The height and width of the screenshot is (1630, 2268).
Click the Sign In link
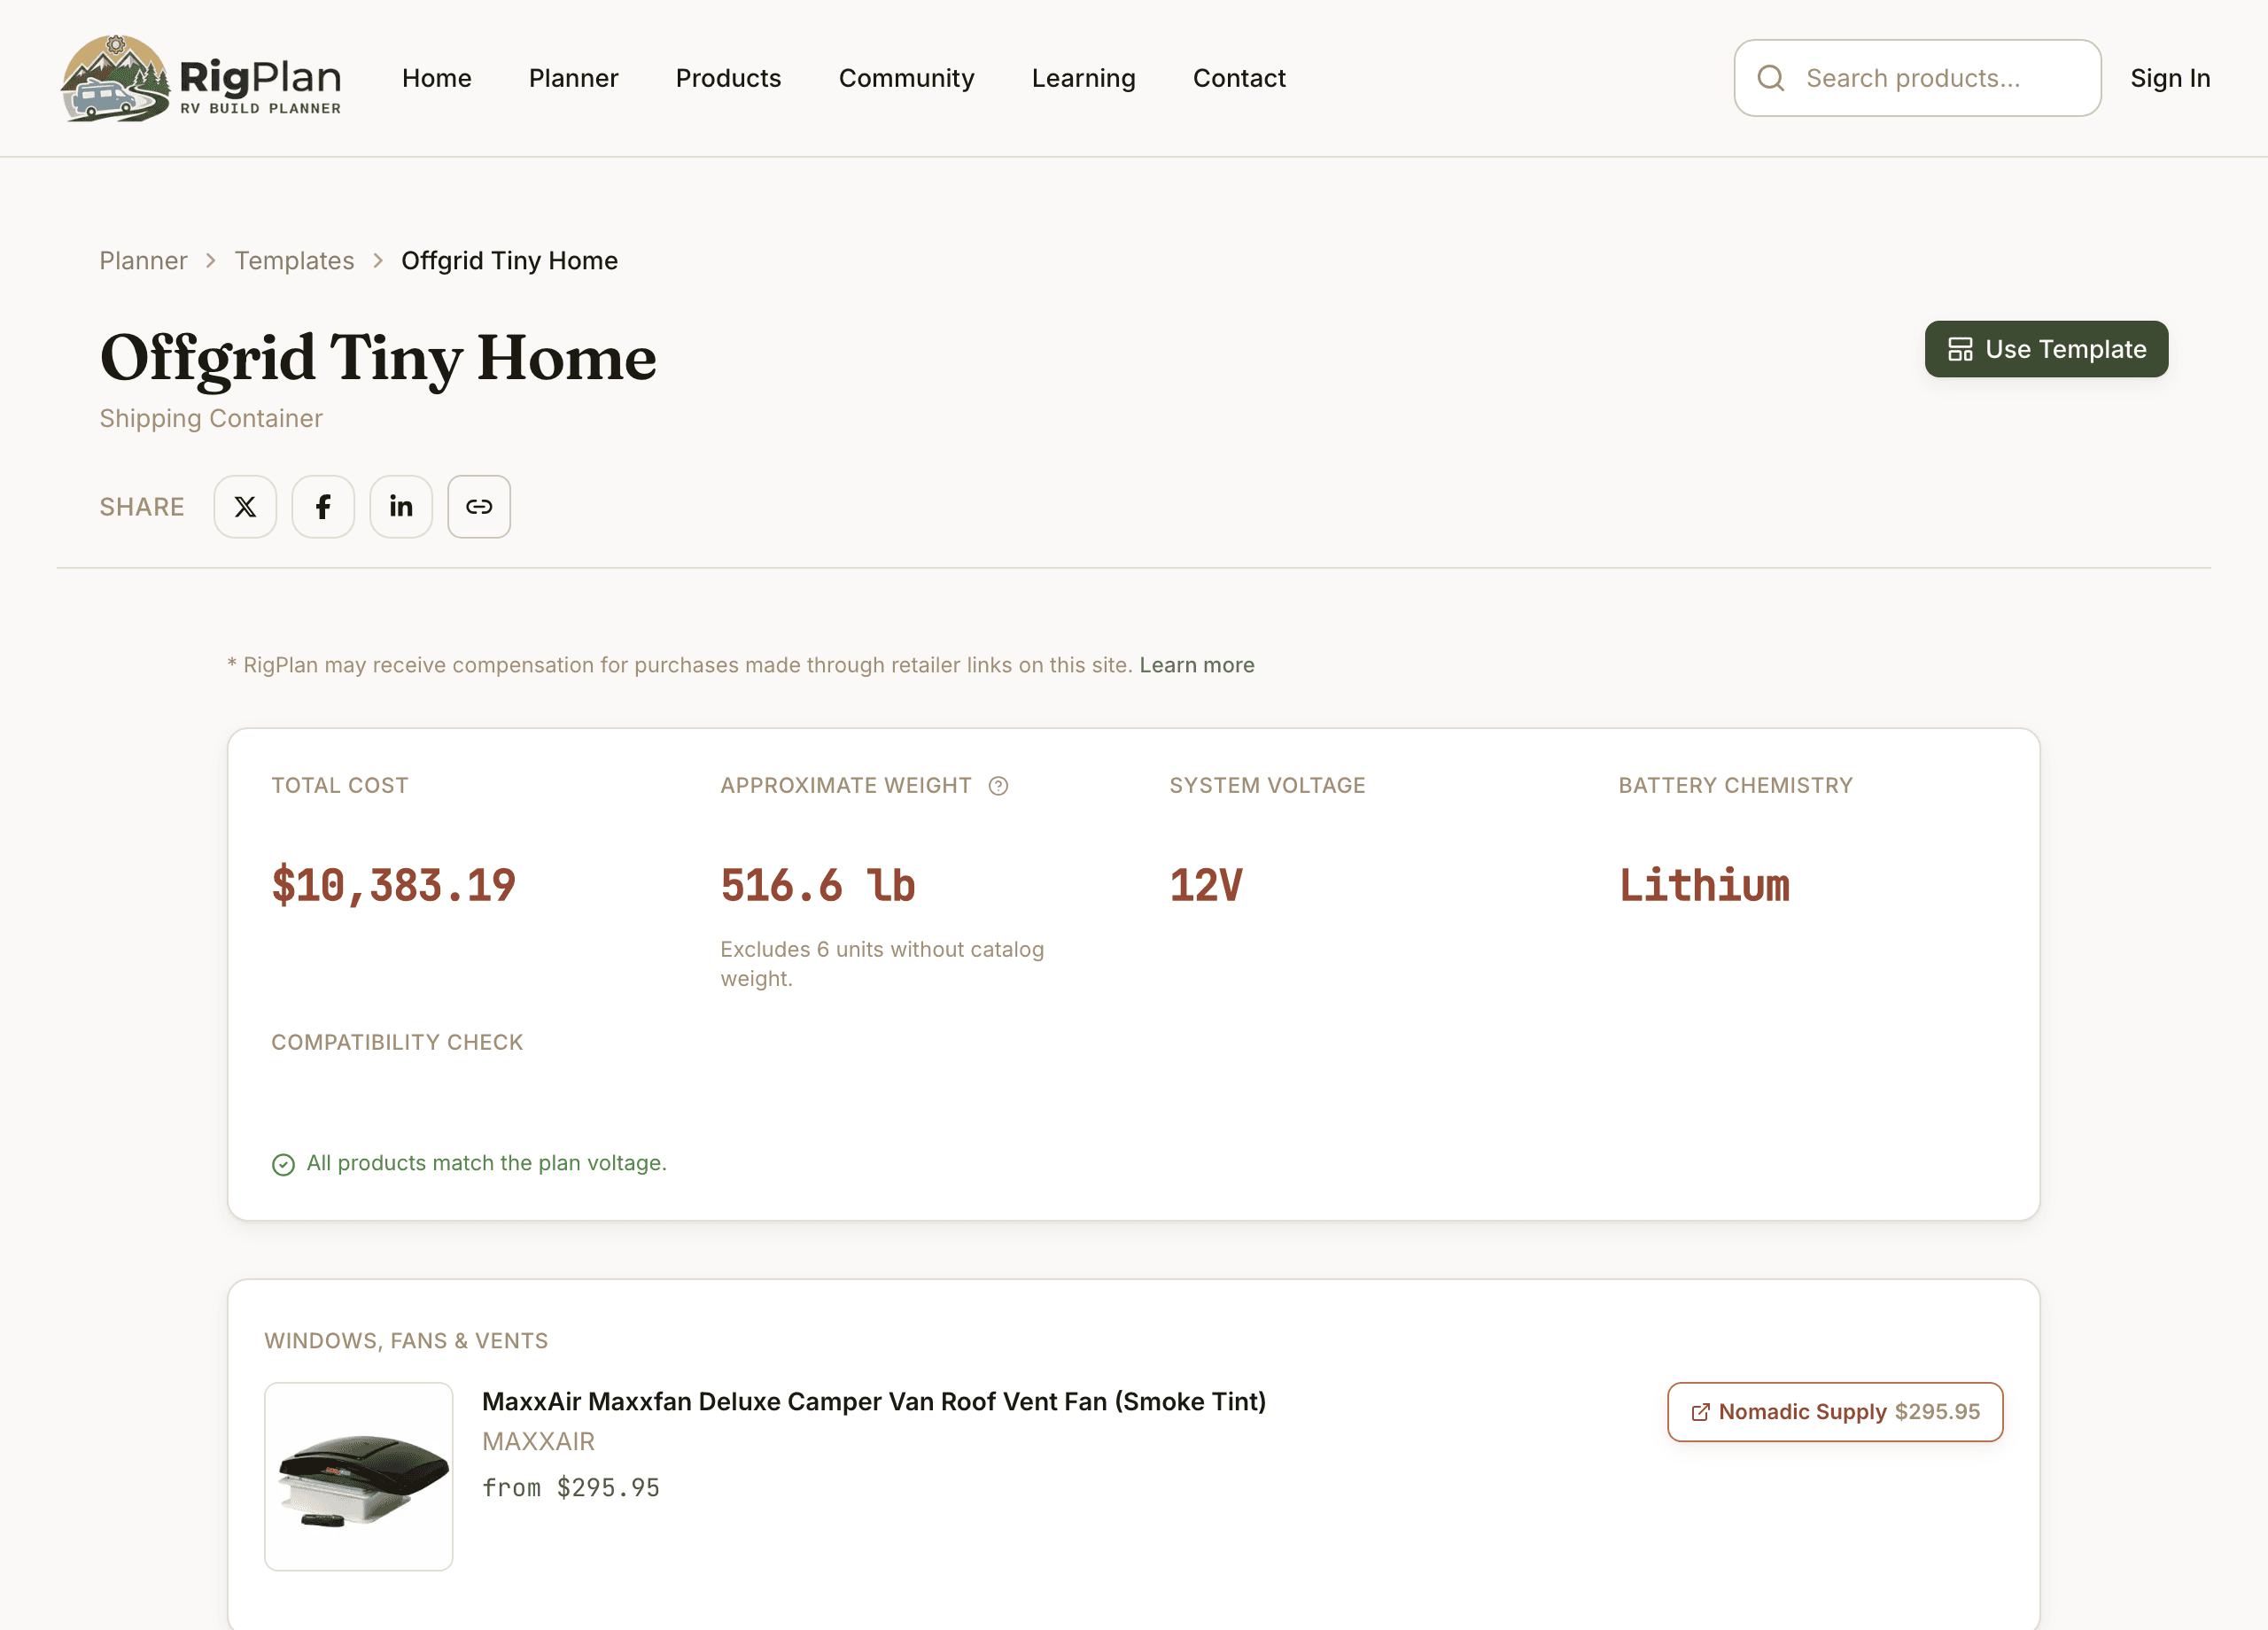tap(2170, 78)
